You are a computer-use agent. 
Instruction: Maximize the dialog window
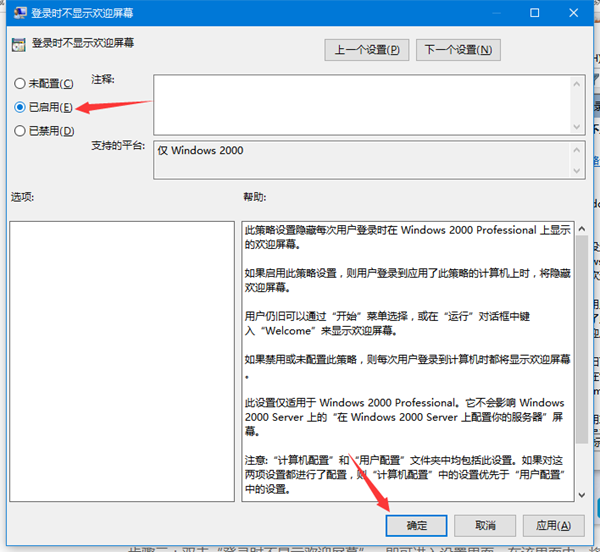535,13
